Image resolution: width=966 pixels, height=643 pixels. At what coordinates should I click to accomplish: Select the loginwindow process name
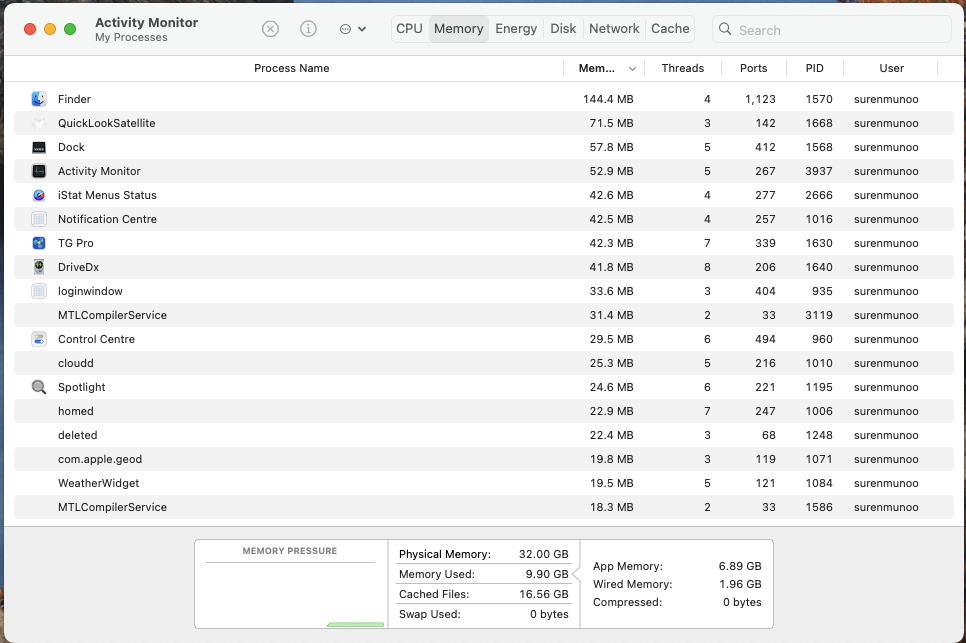tap(90, 291)
